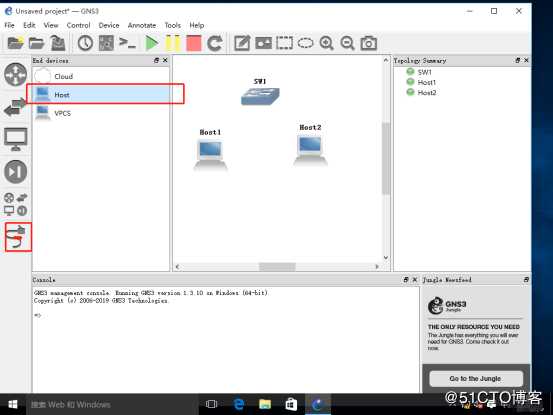Click canvas horizontal scrollbar right arrow
Viewport: 553px width, 415px height.
pyautogui.click(x=377, y=267)
